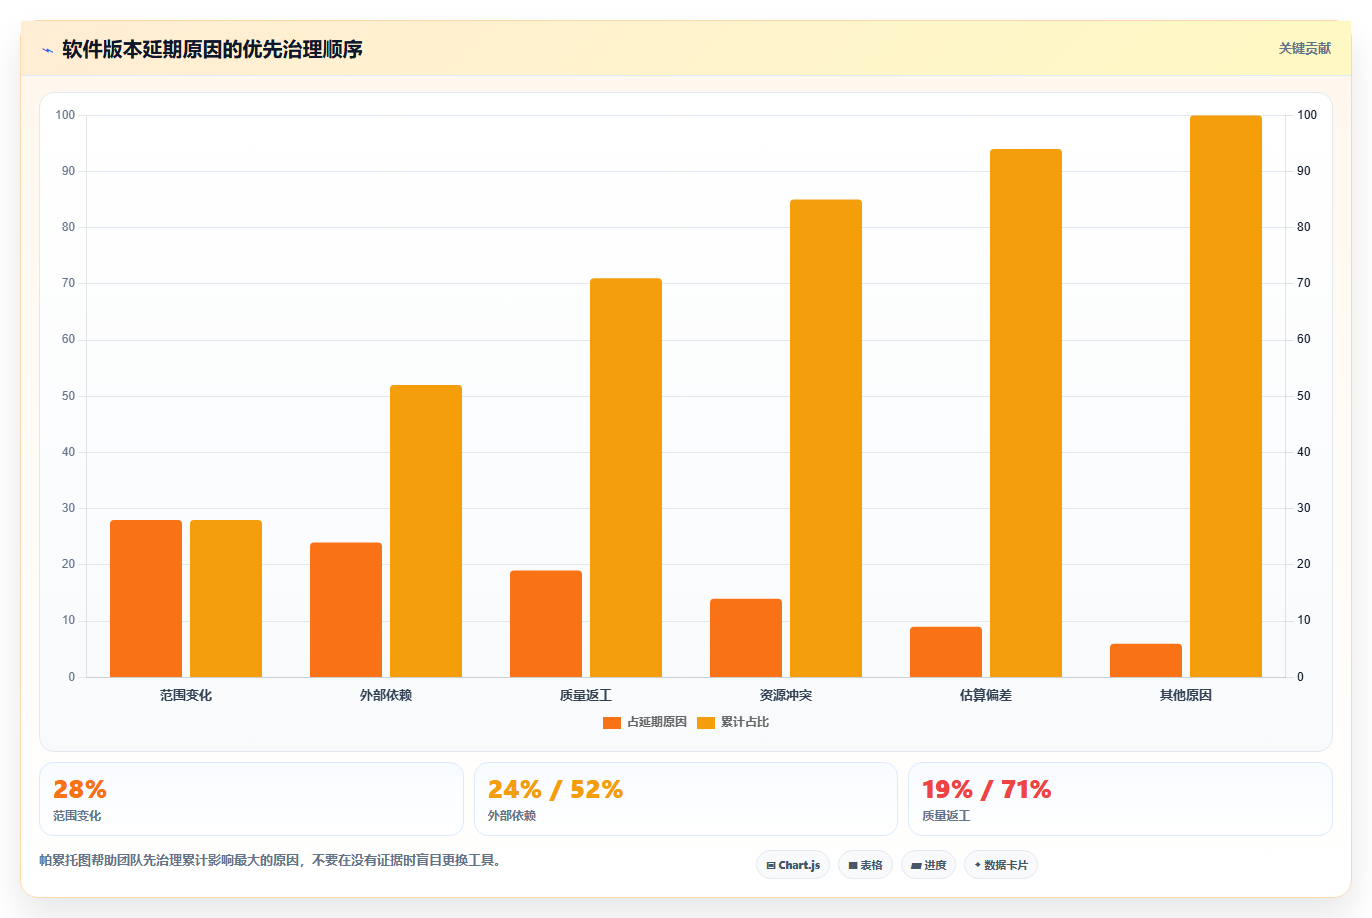1372x918 pixels.
Task: Click the 范围变化 x-axis label
Action: coord(186,695)
